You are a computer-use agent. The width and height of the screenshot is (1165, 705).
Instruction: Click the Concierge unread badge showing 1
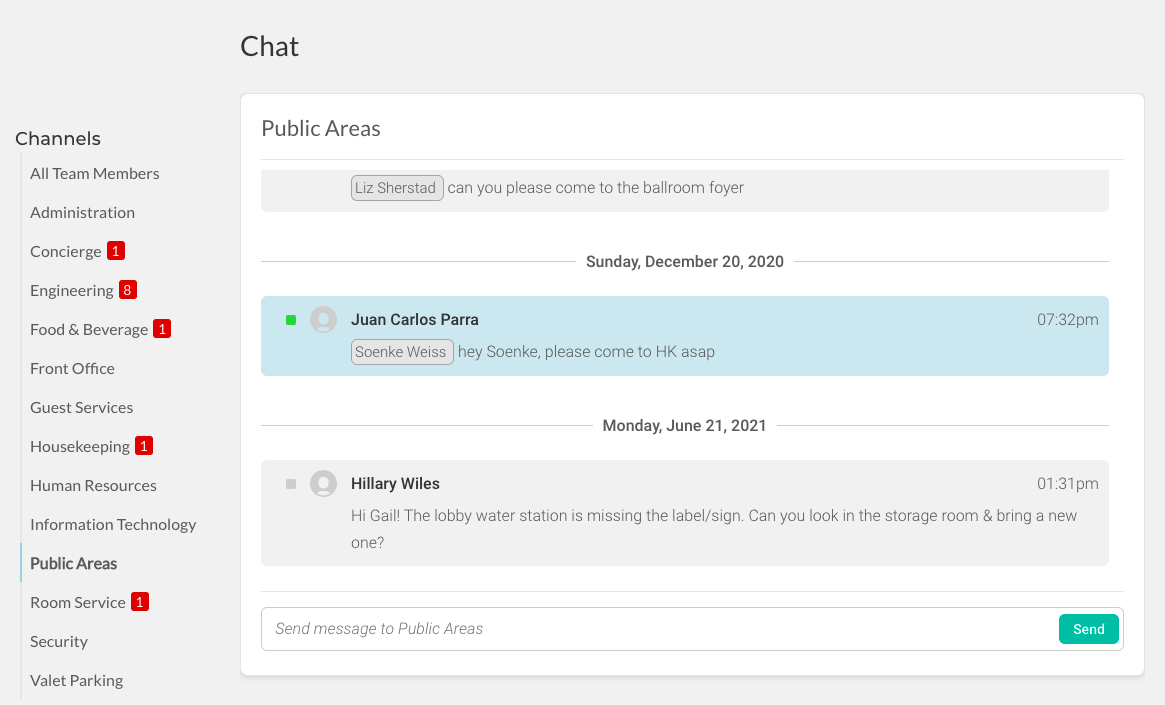pos(116,251)
